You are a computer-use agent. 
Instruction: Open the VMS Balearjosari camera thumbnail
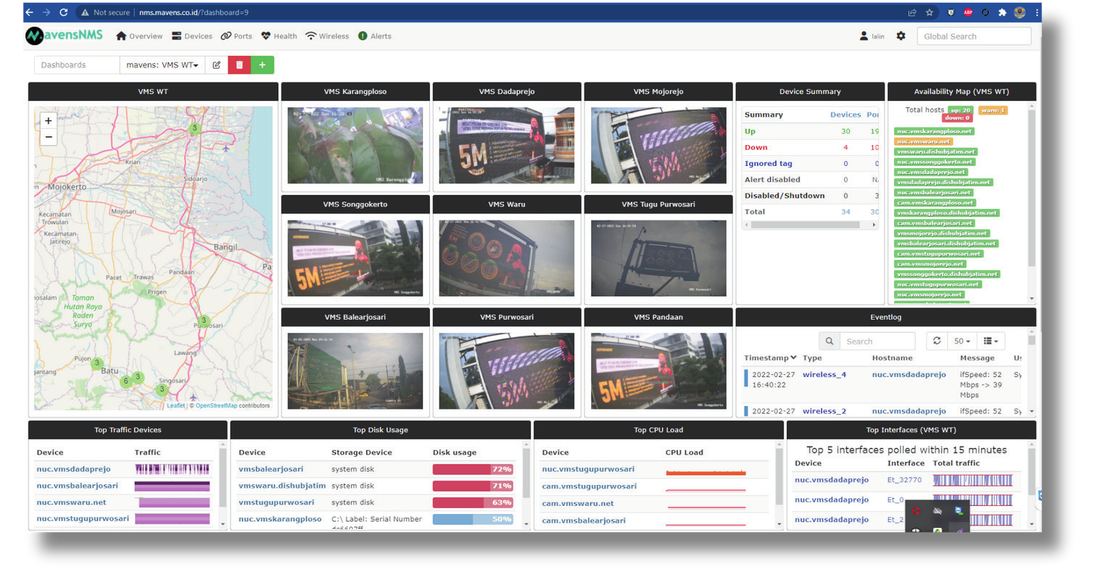coord(355,371)
